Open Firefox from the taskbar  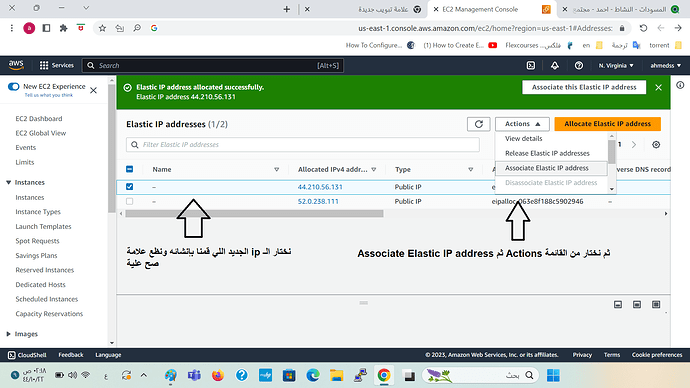pos(218,375)
